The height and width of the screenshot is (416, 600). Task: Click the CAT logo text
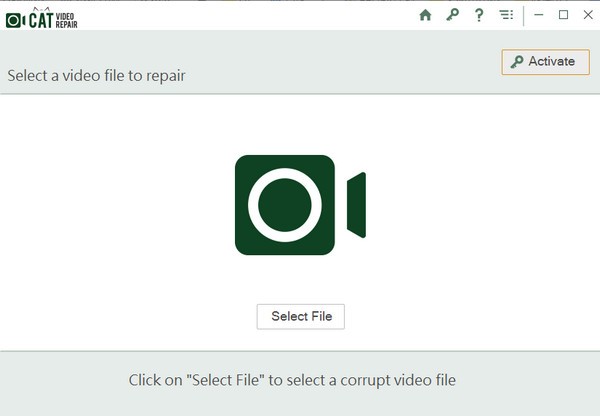[41, 21]
